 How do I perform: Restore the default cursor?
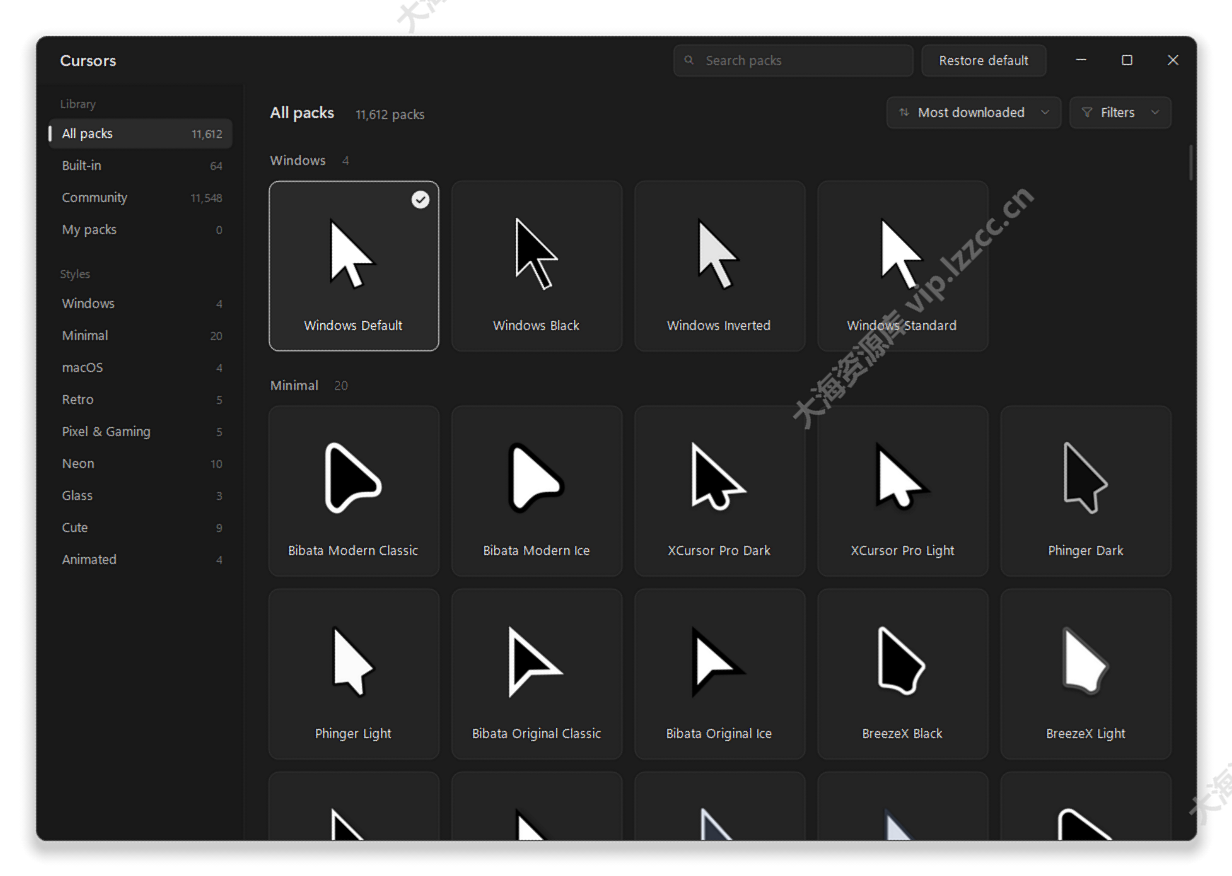click(x=983, y=60)
